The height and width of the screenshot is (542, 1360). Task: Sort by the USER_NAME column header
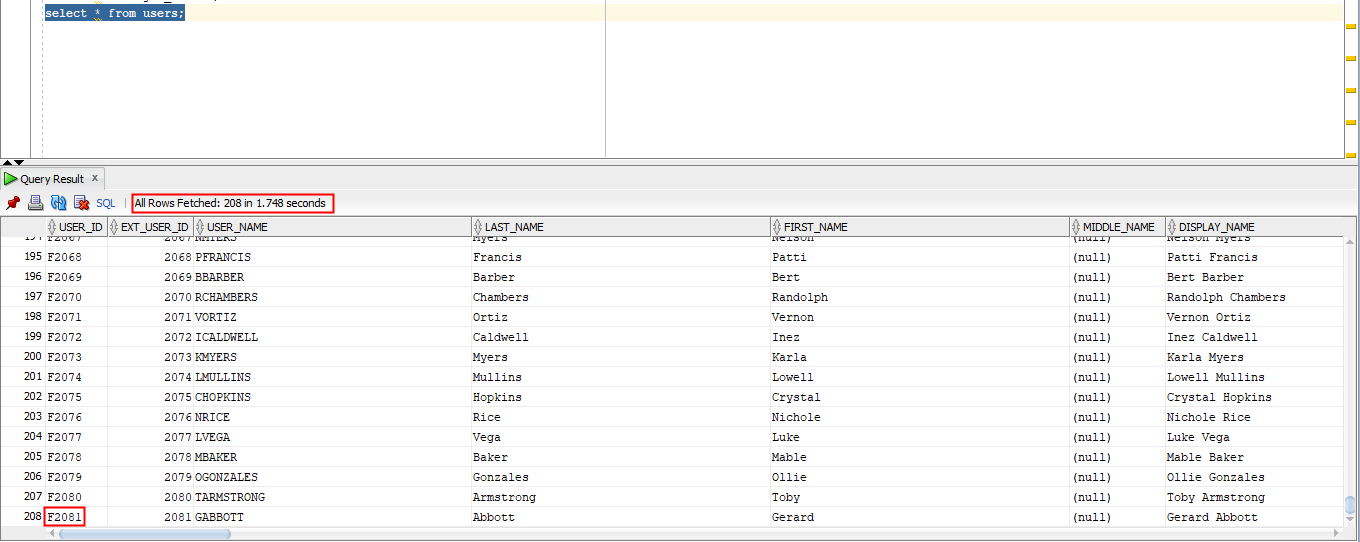click(x=333, y=227)
